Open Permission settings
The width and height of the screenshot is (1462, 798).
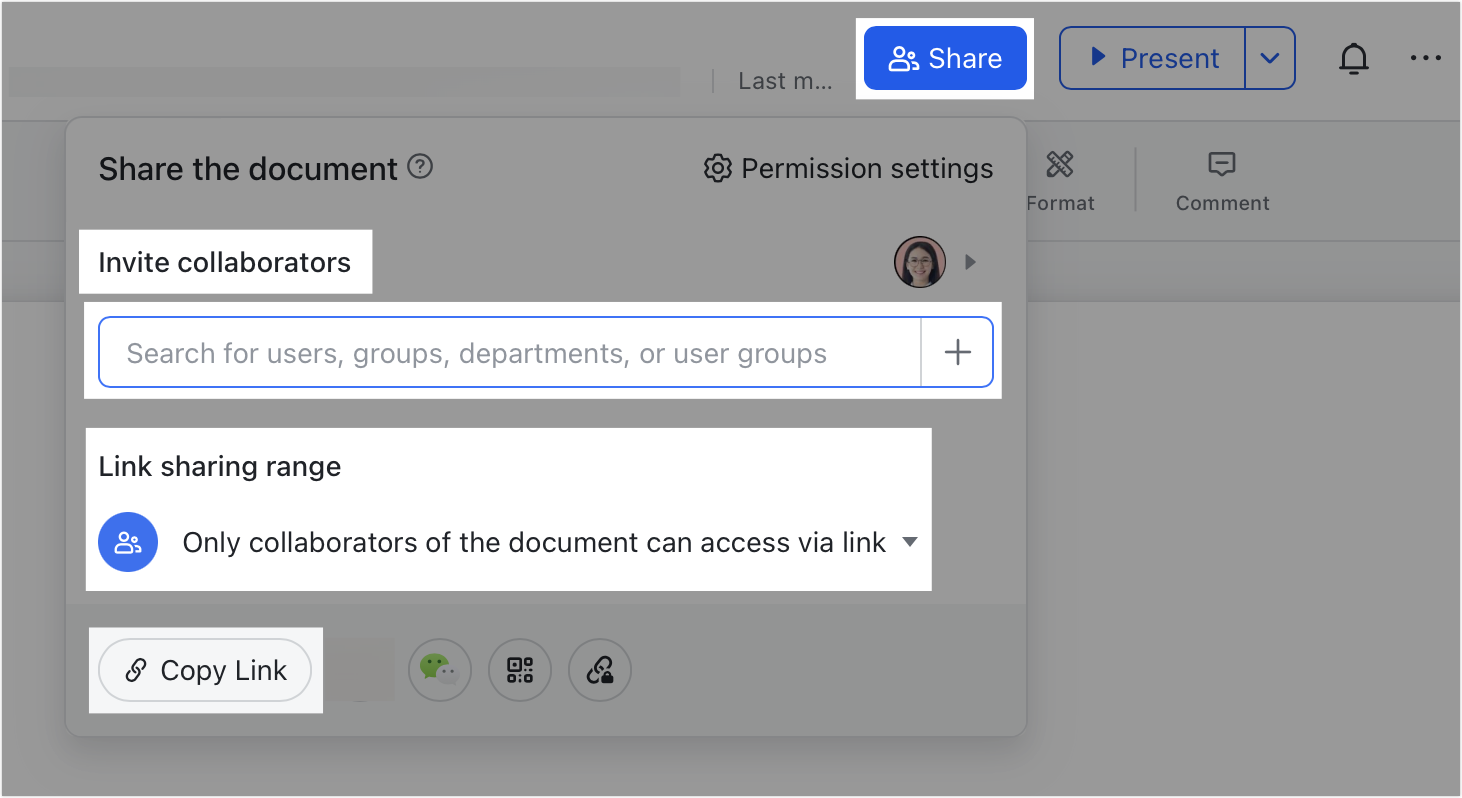point(848,168)
